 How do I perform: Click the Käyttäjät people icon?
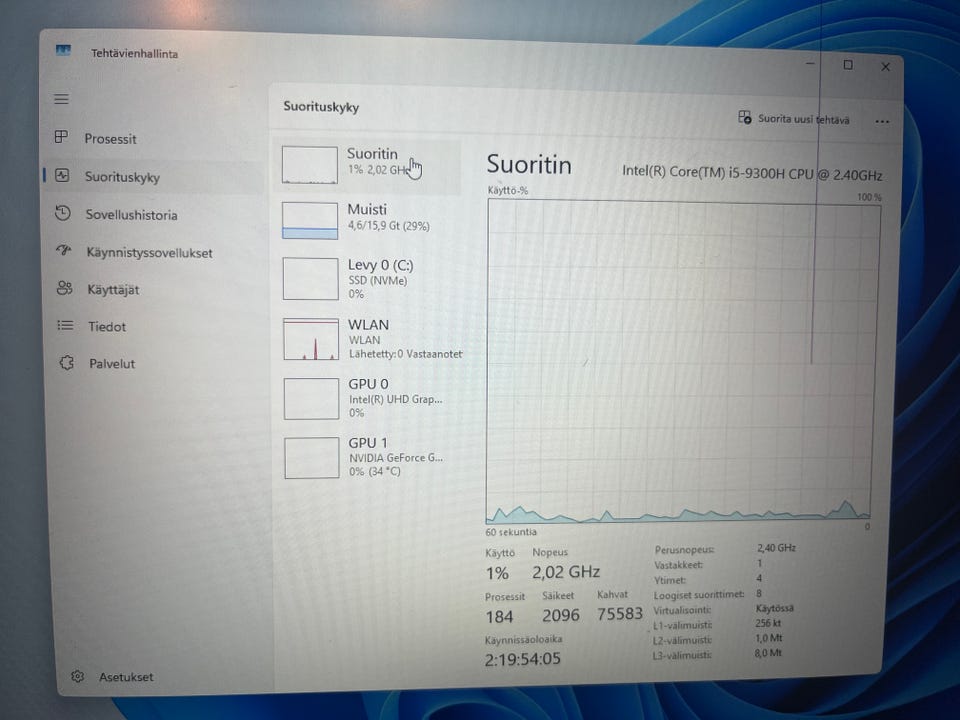(64, 288)
